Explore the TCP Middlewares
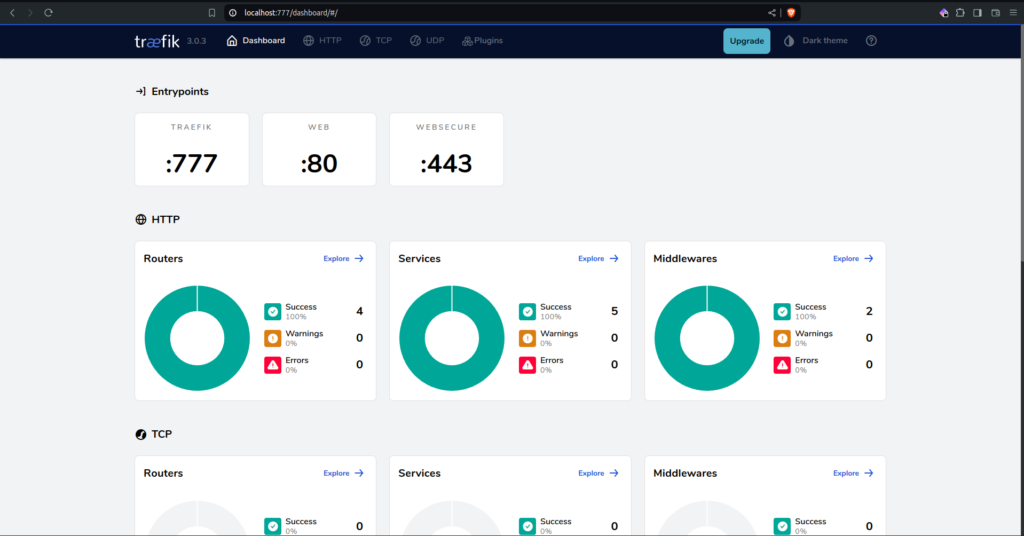1024x536 pixels. [853, 473]
